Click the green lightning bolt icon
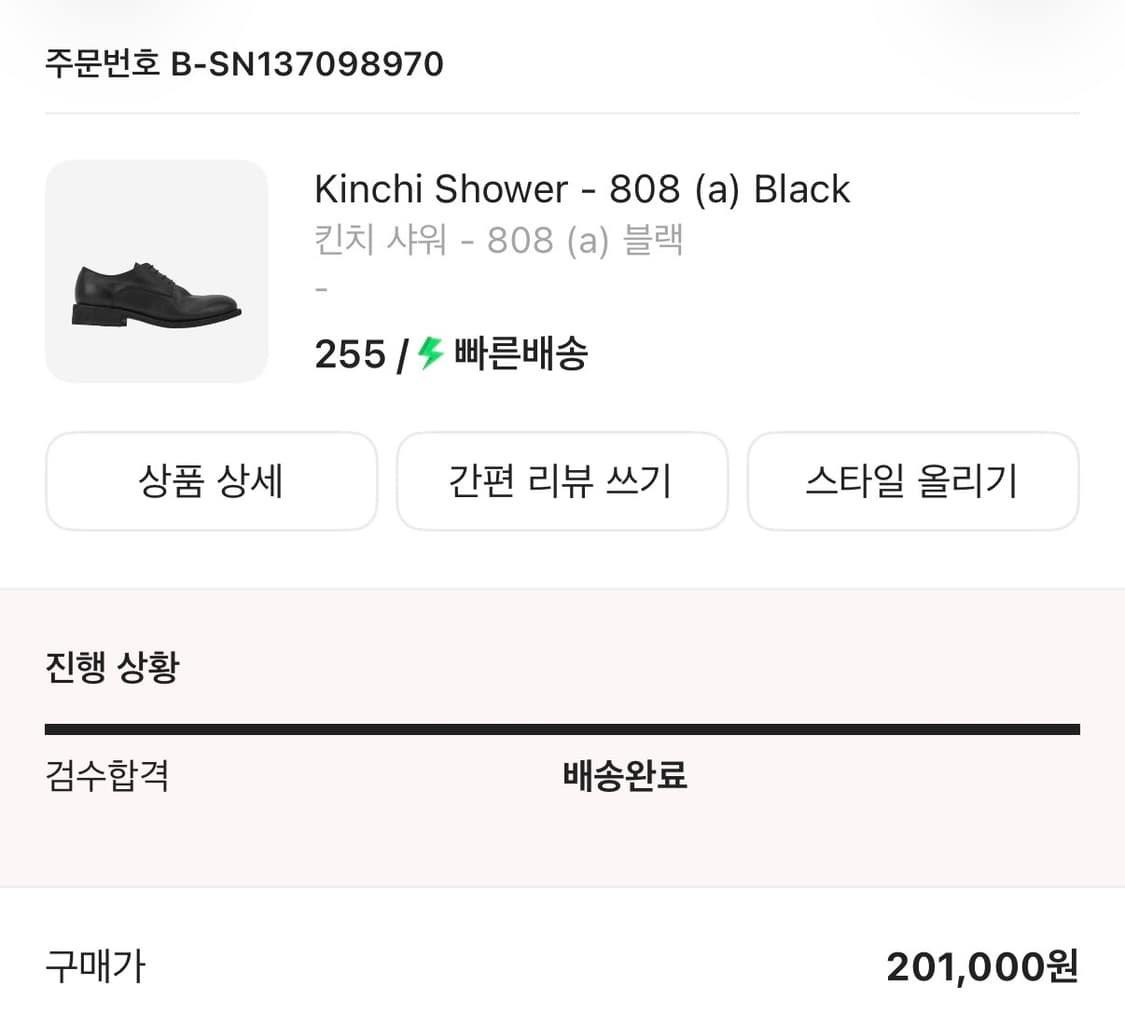 point(430,353)
